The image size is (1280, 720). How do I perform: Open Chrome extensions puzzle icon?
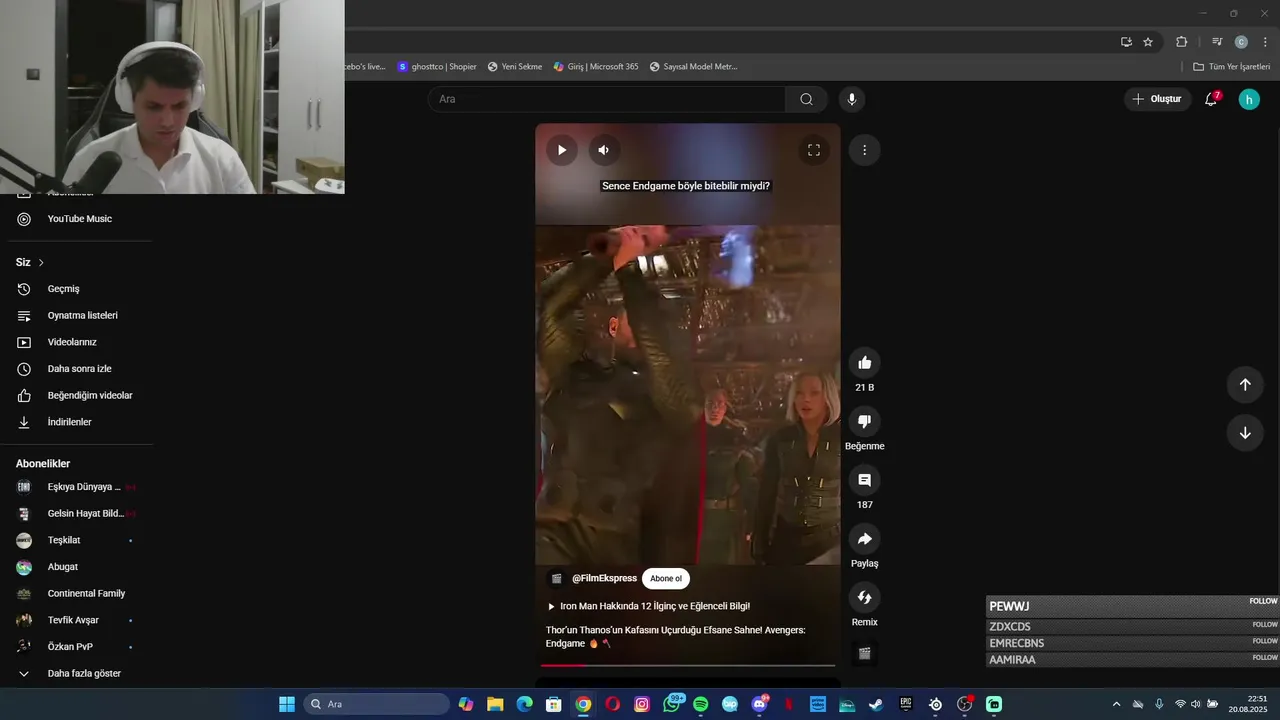click(1181, 42)
